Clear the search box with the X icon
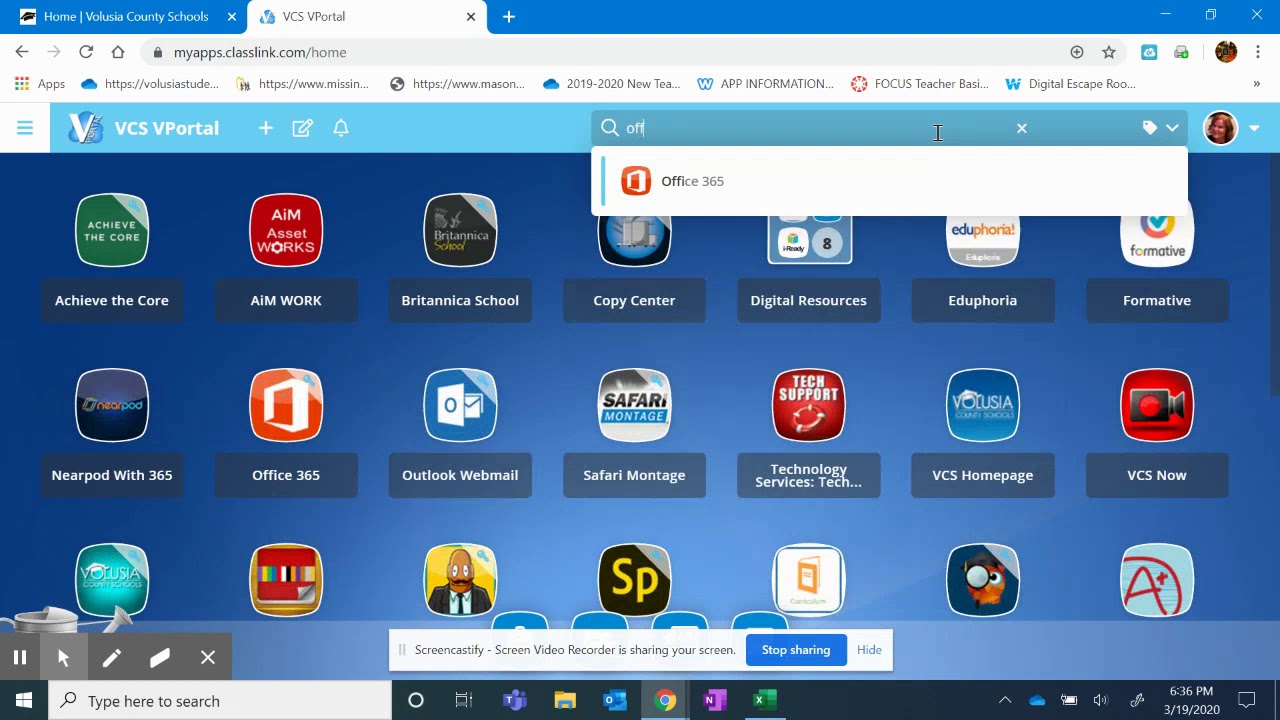The width and height of the screenshot is (1280, 720). (1022, 128)
